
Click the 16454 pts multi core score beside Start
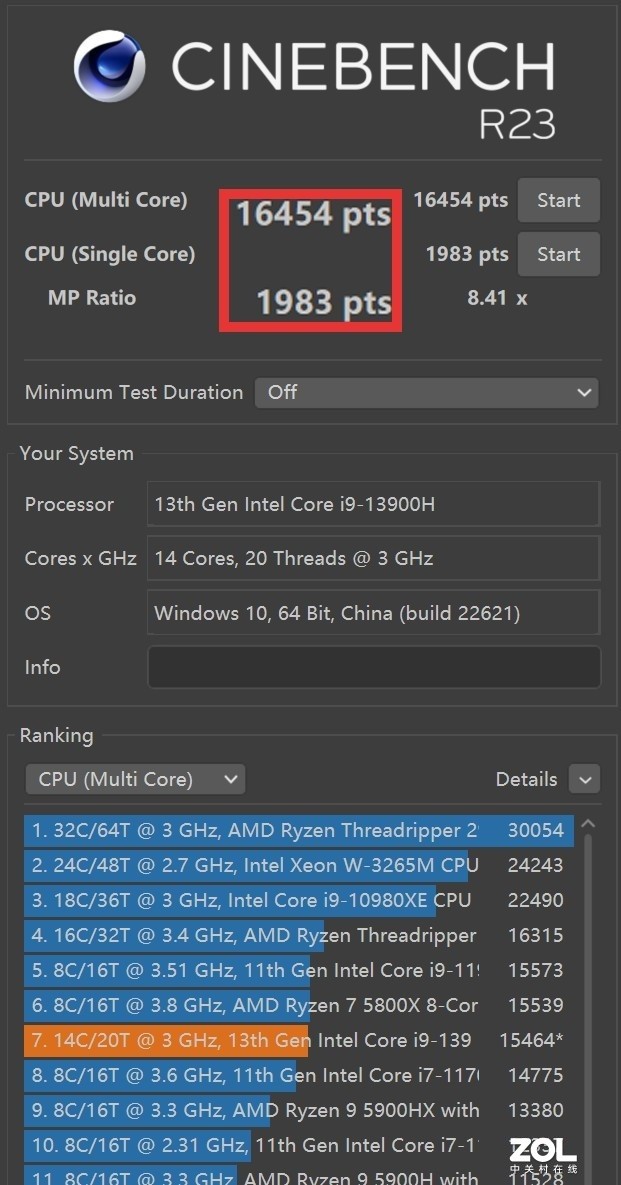pyautogui.click(x=461, y=200)
